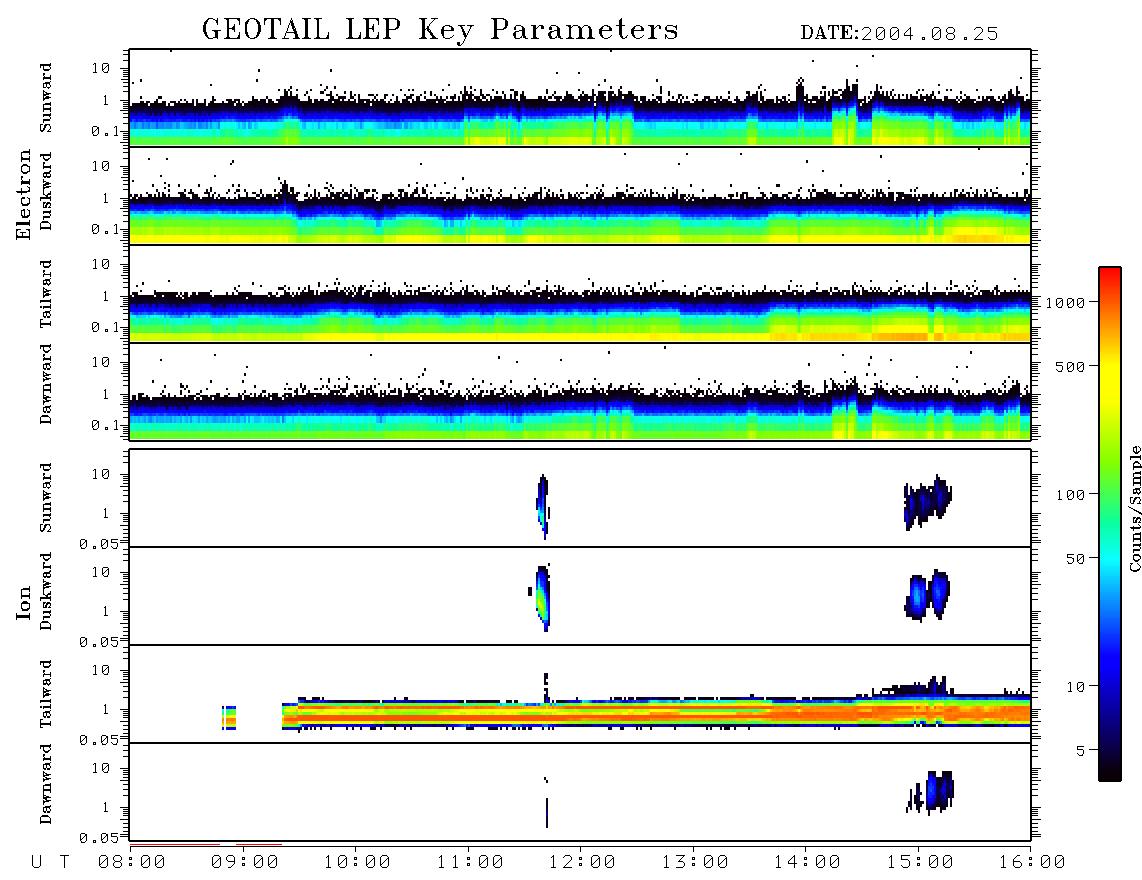The height and width of the screenshot is (880, 1142).
Task: Click the Ion "Dawnward" panel label
Action: [46, 784]
